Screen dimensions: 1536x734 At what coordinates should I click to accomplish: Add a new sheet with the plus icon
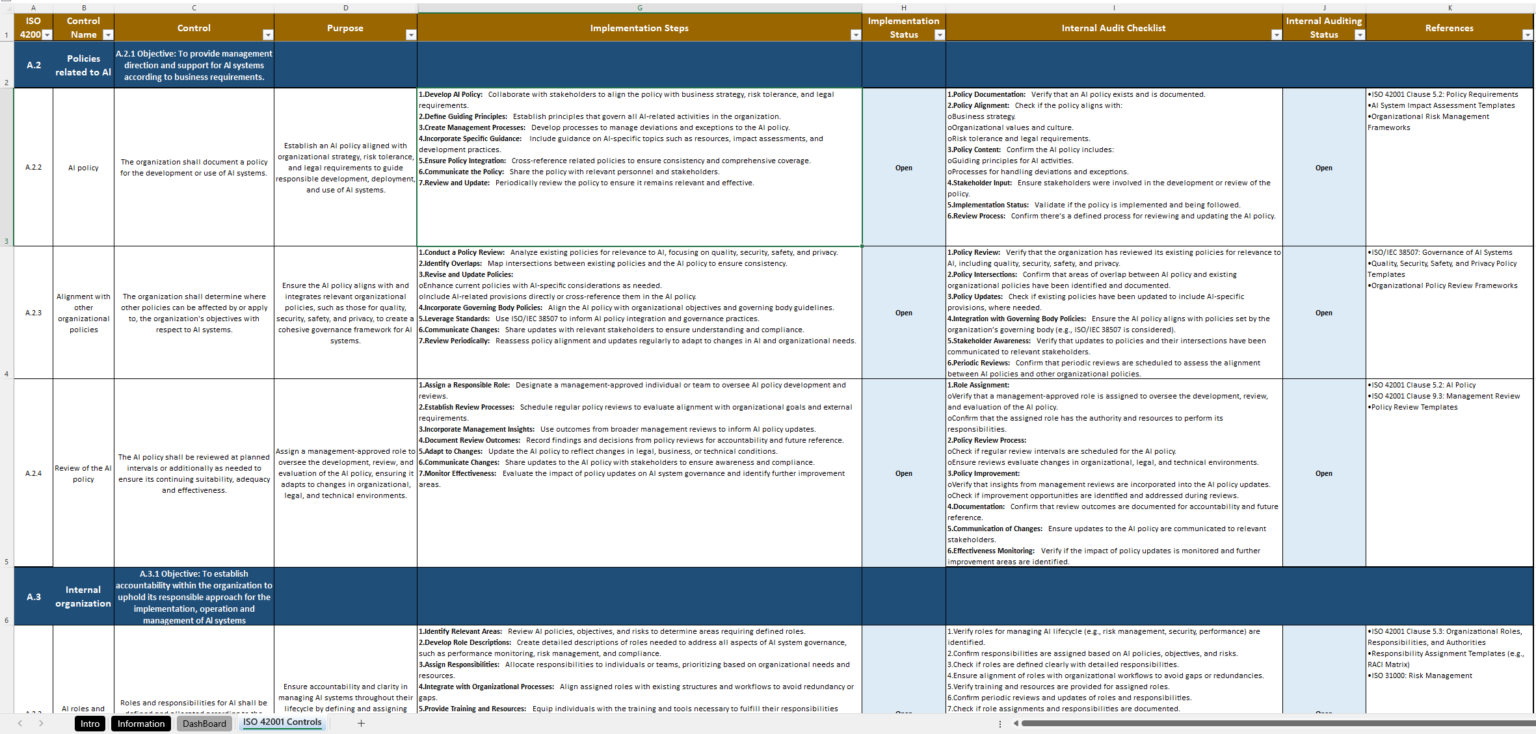[x=361, y=723]
